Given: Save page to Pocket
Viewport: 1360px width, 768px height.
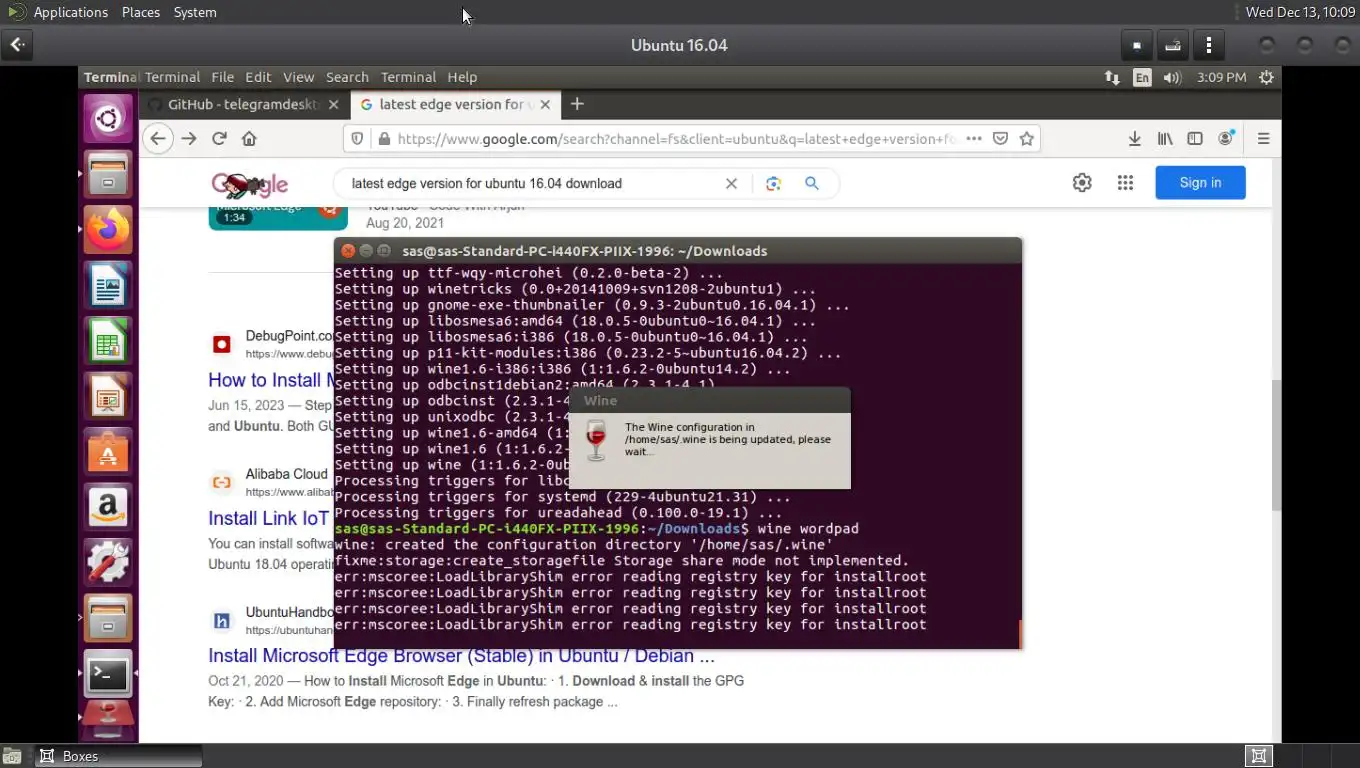Looking at the screenshot, I should [1000, 139].
